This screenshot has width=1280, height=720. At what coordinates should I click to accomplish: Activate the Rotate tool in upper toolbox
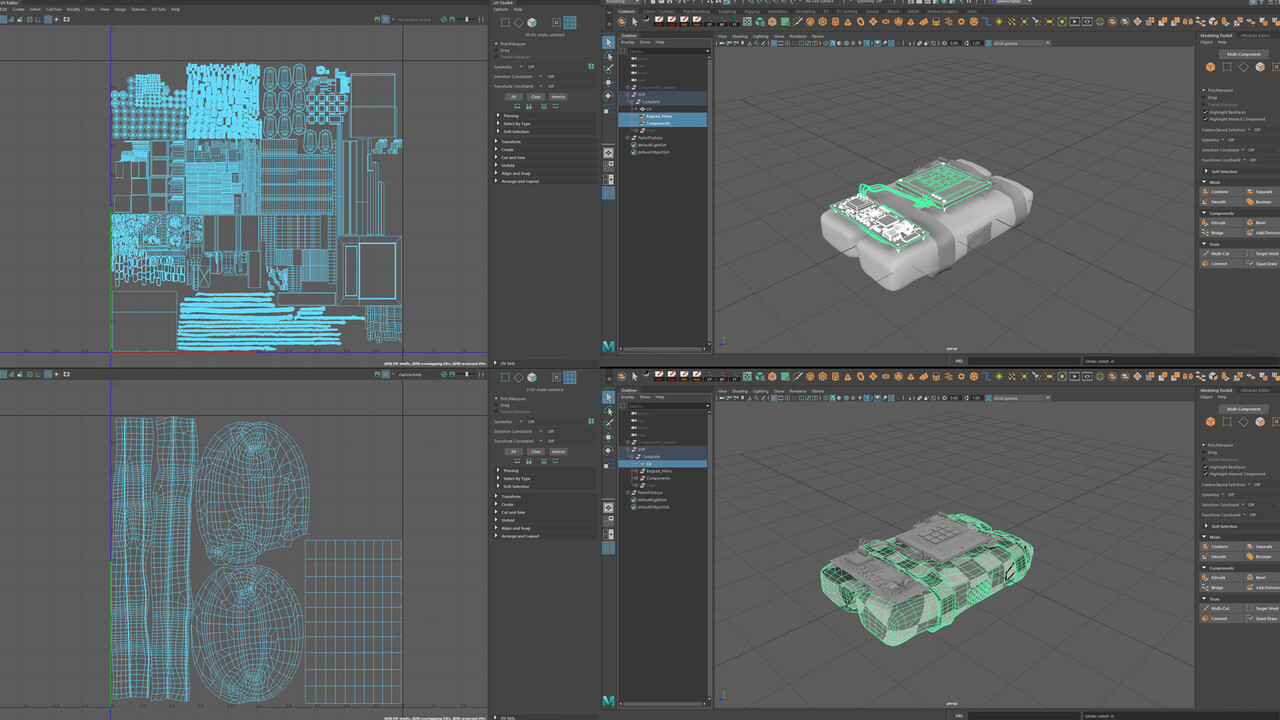(609, 95)
